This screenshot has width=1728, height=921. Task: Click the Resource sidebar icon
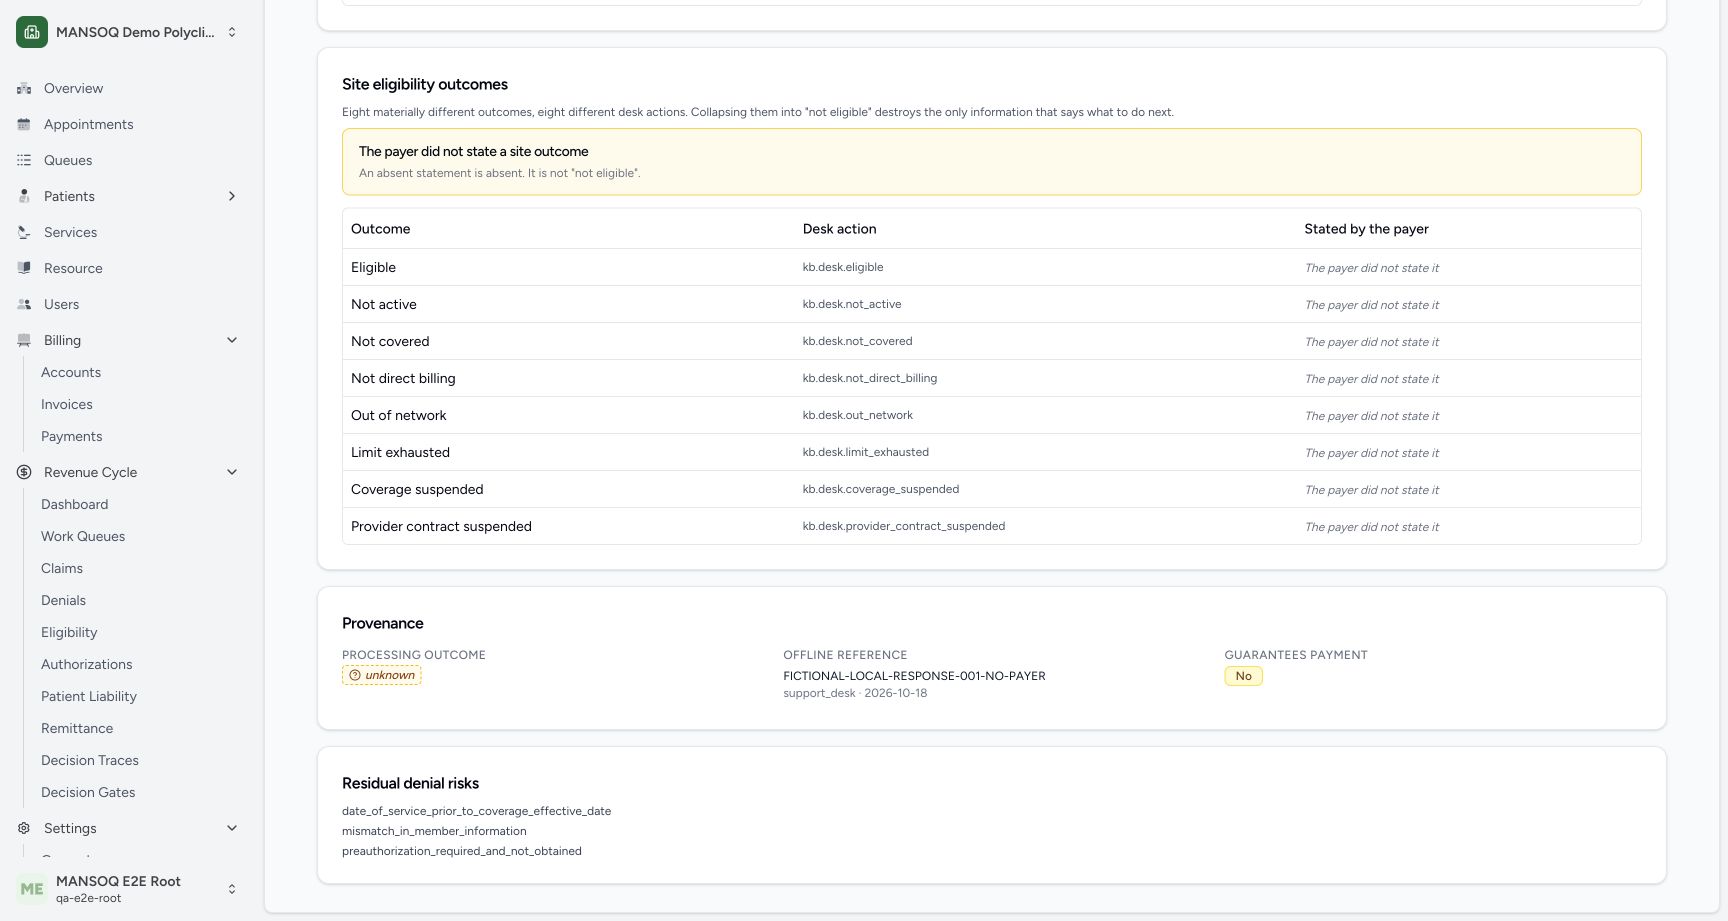click(x=24, y=268)
